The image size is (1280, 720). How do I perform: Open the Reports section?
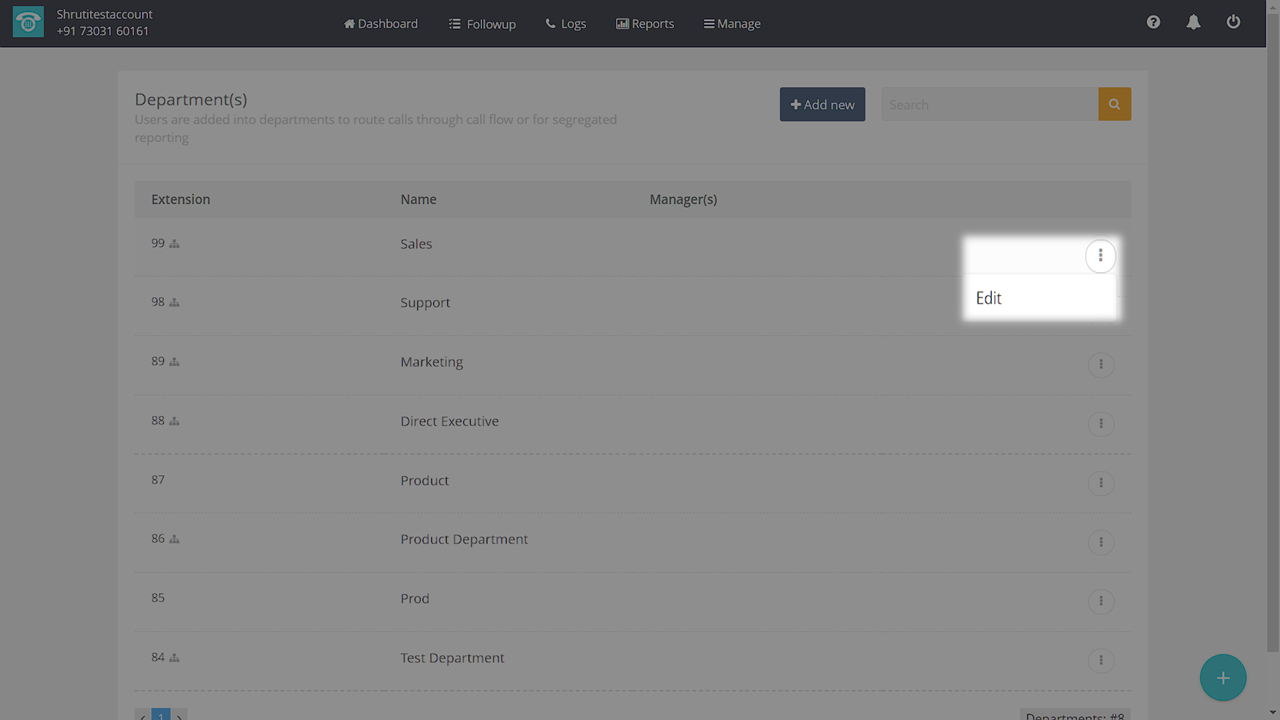tap(645, 23)
